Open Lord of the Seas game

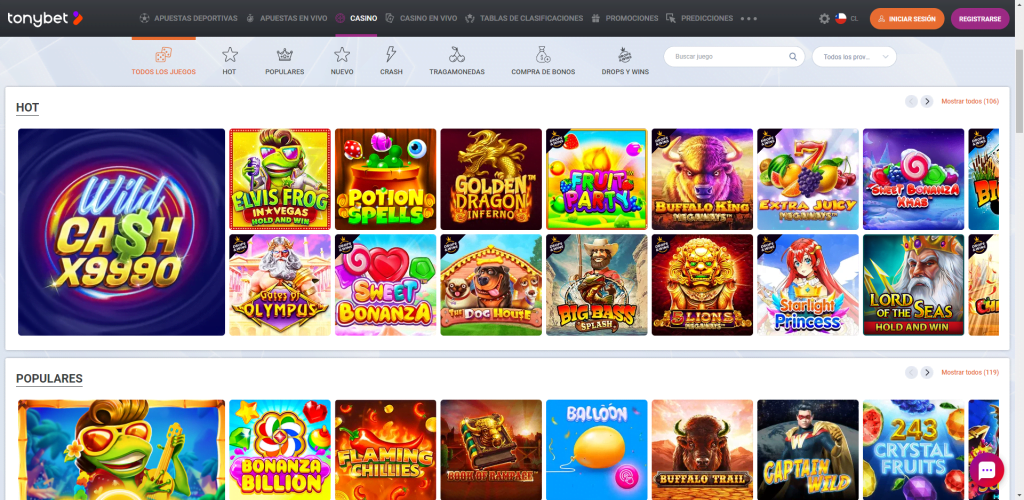pos(914,285)
